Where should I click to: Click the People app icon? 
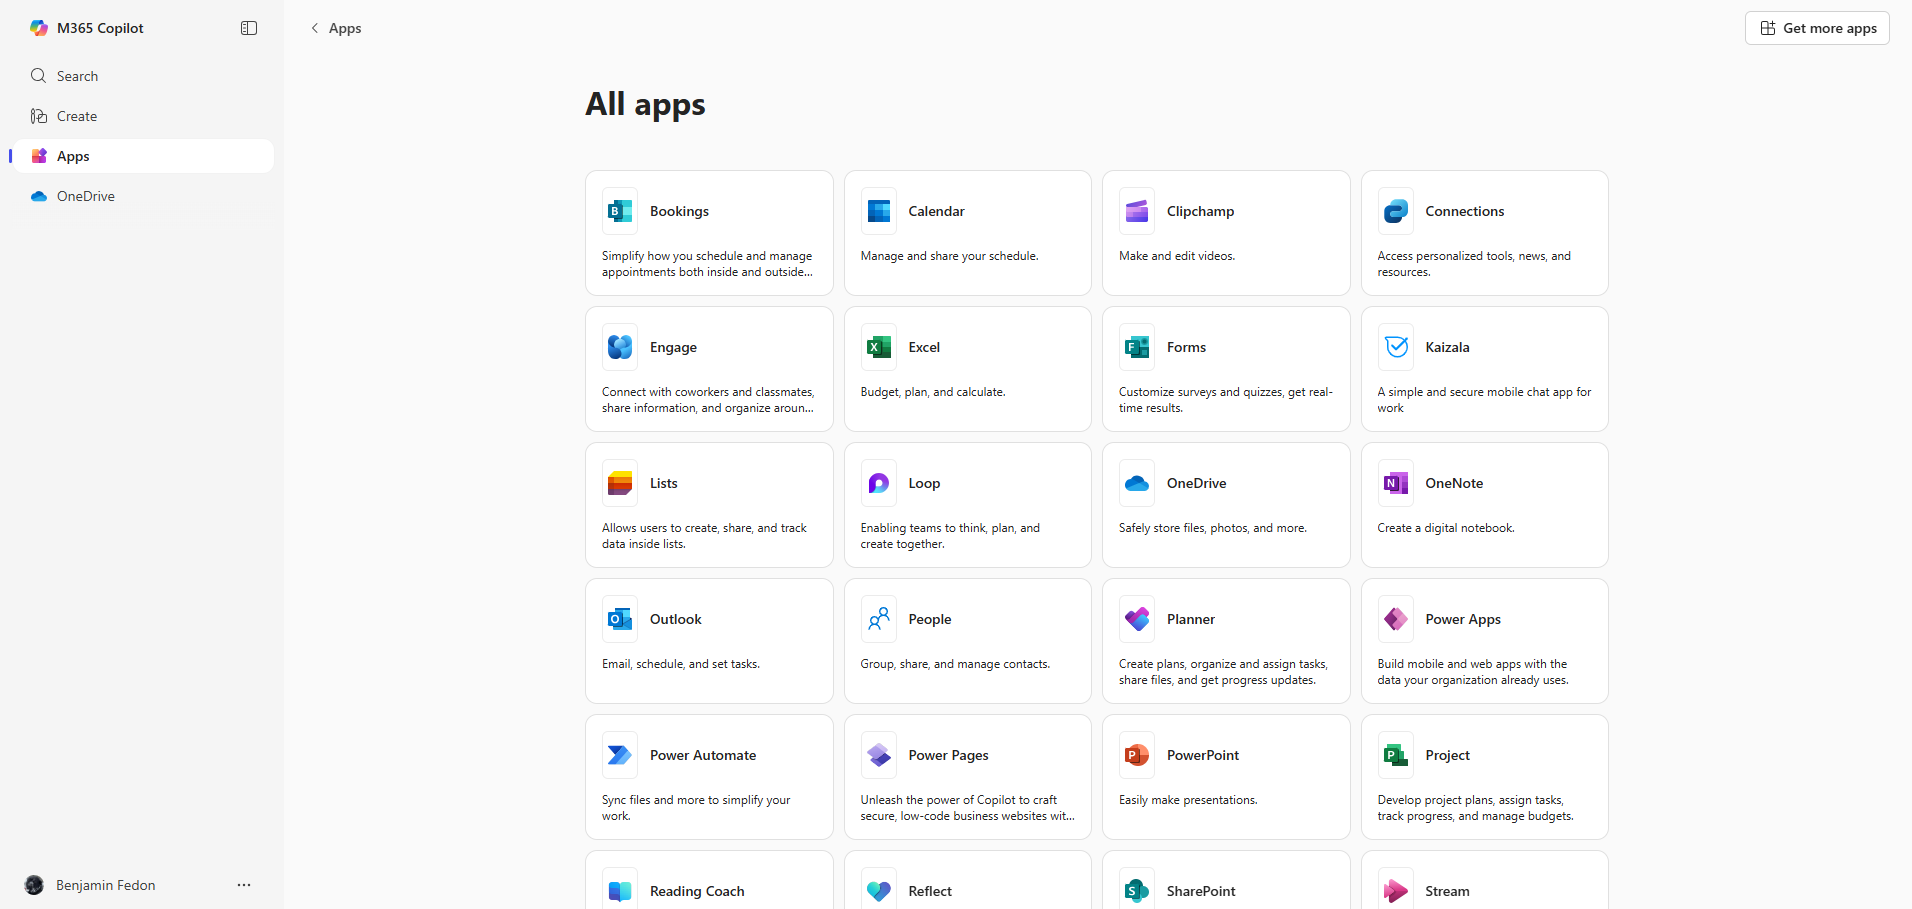pos(879,619)
